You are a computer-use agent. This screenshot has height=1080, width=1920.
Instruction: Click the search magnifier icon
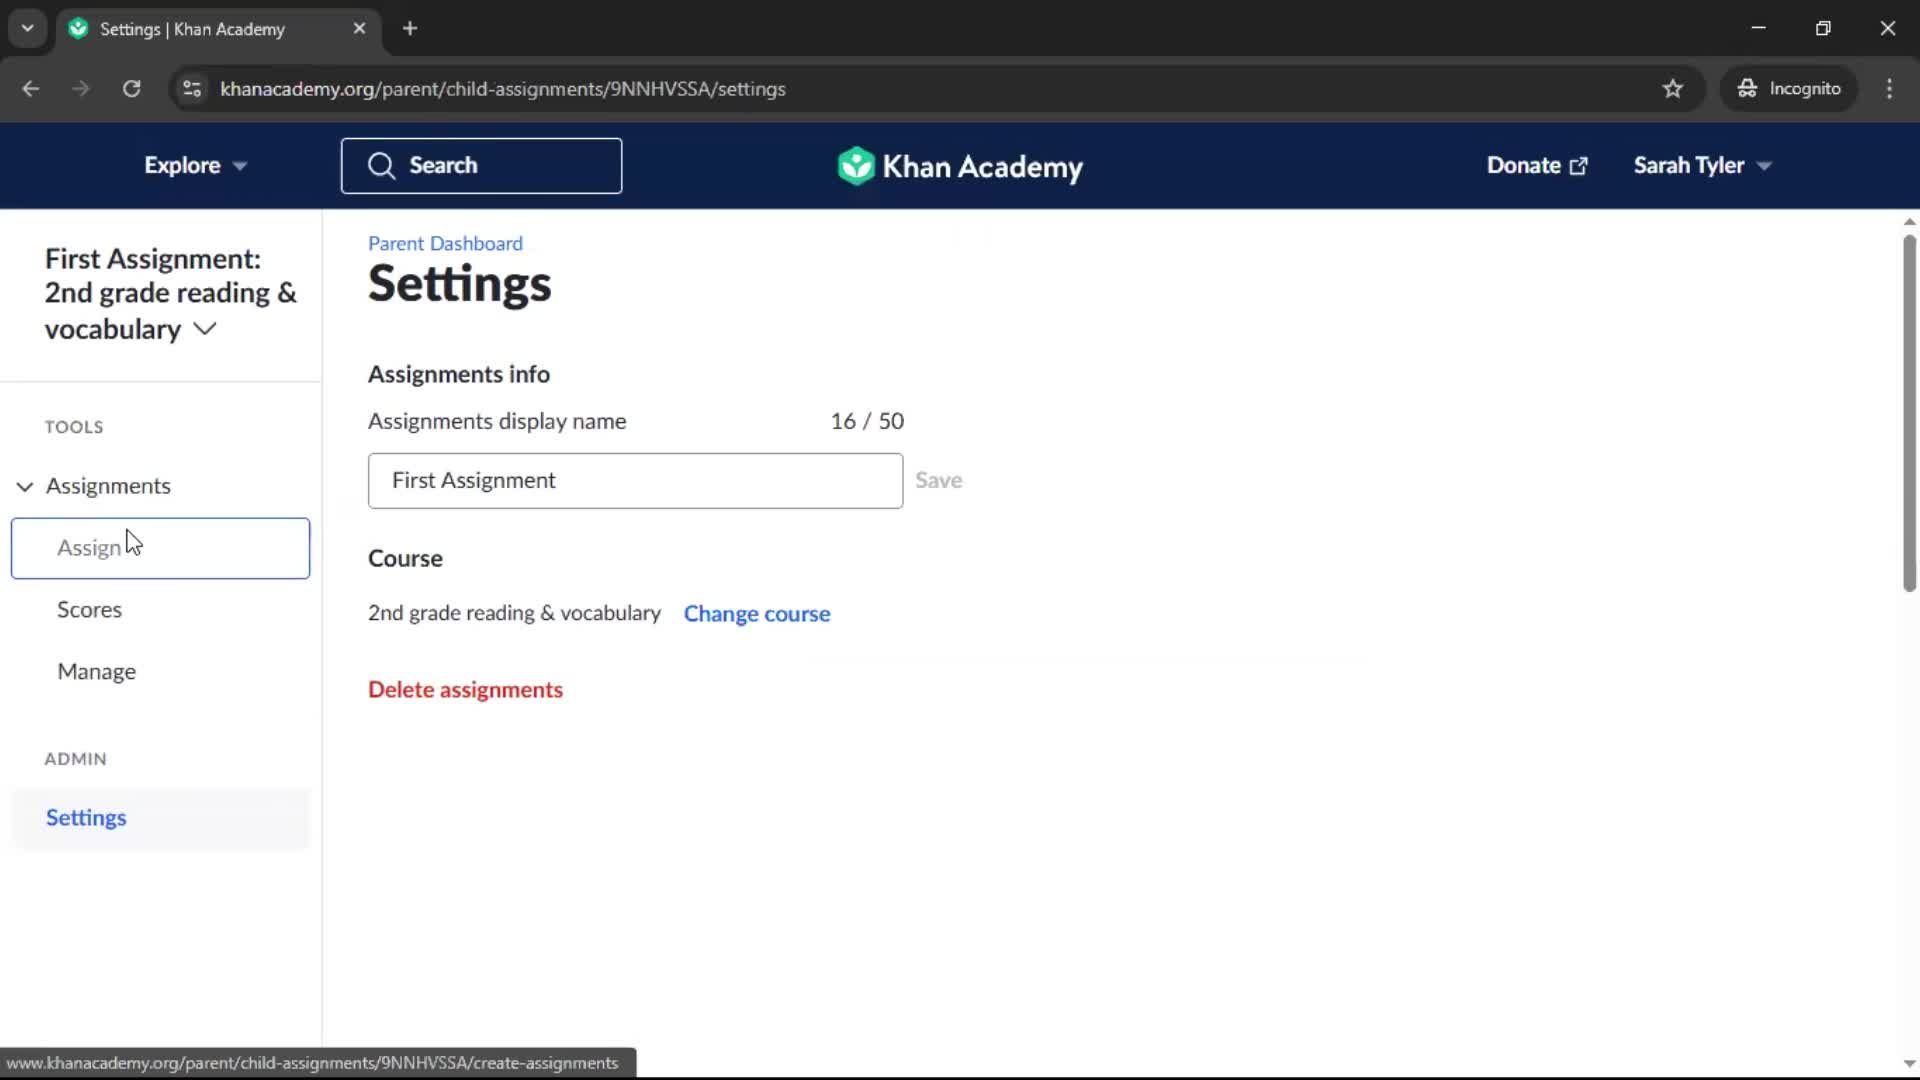pyautogui.click(x=381, y=165)
